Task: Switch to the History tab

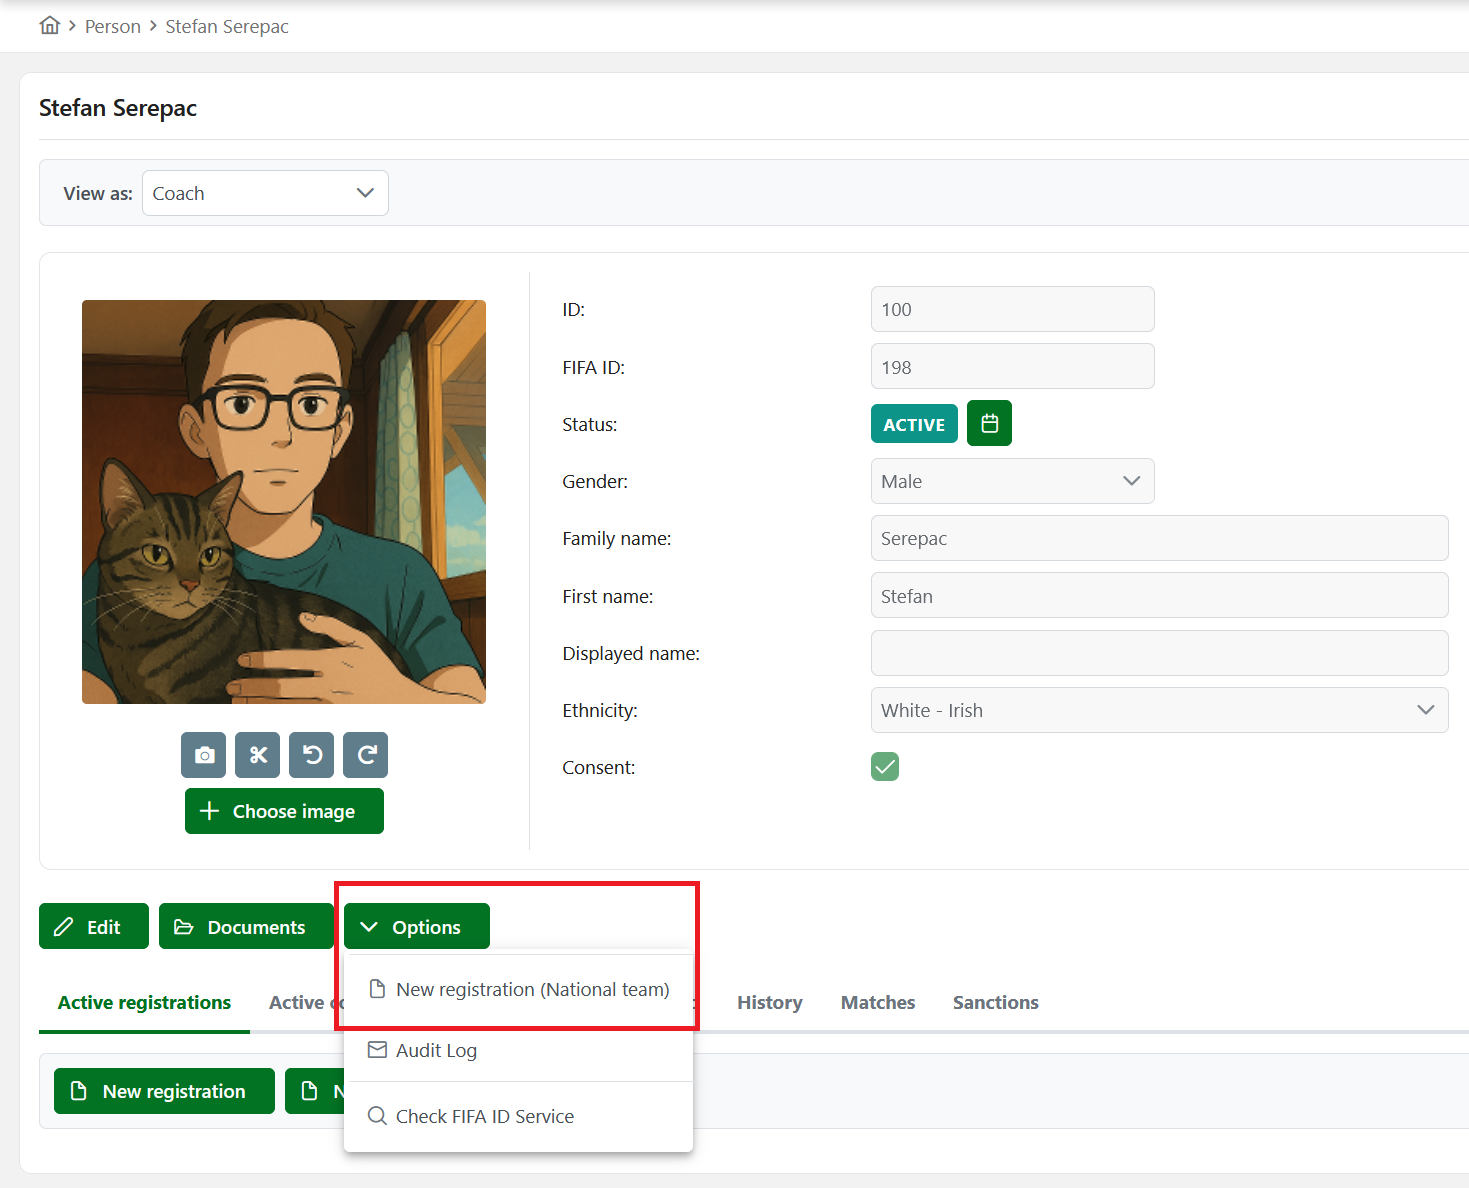Action: click(769, 1003)
